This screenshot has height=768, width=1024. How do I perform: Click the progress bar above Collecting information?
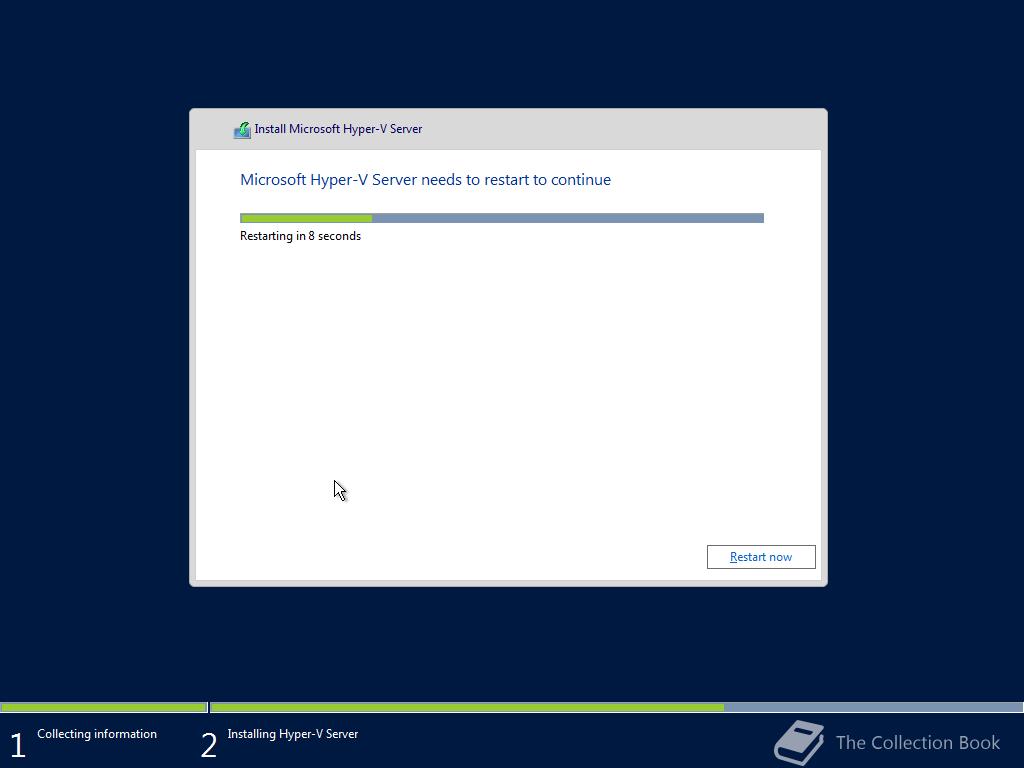click(104, 707)
